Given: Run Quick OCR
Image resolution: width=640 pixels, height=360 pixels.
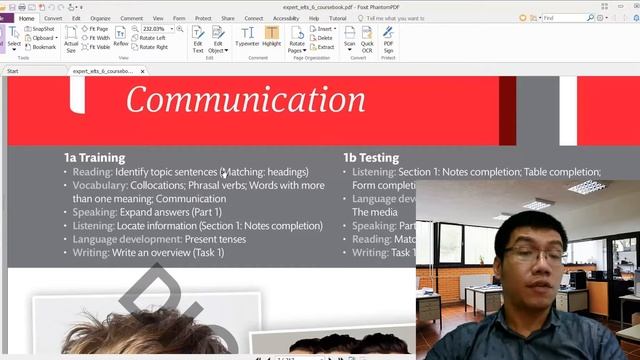Looking at the screenshot, I should click(367, 39).
